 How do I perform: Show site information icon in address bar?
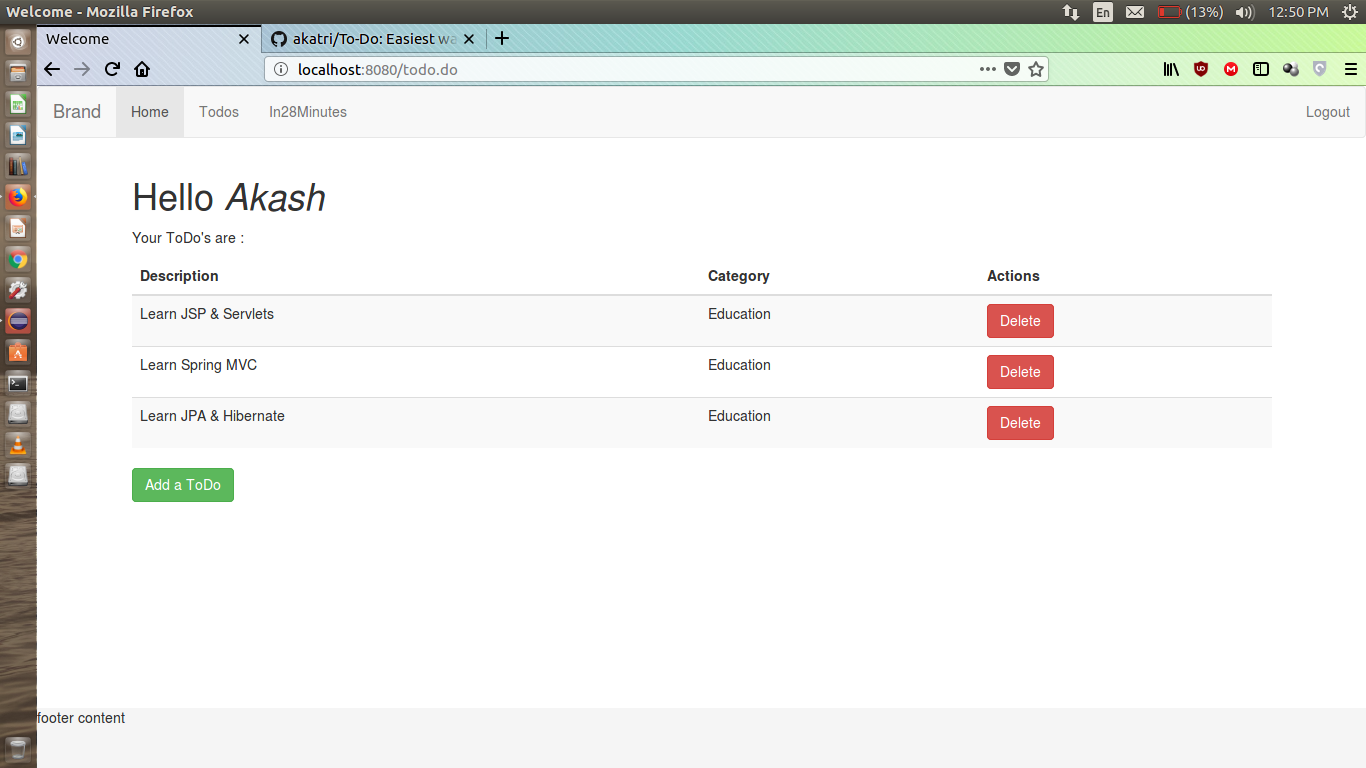(281, 69)
